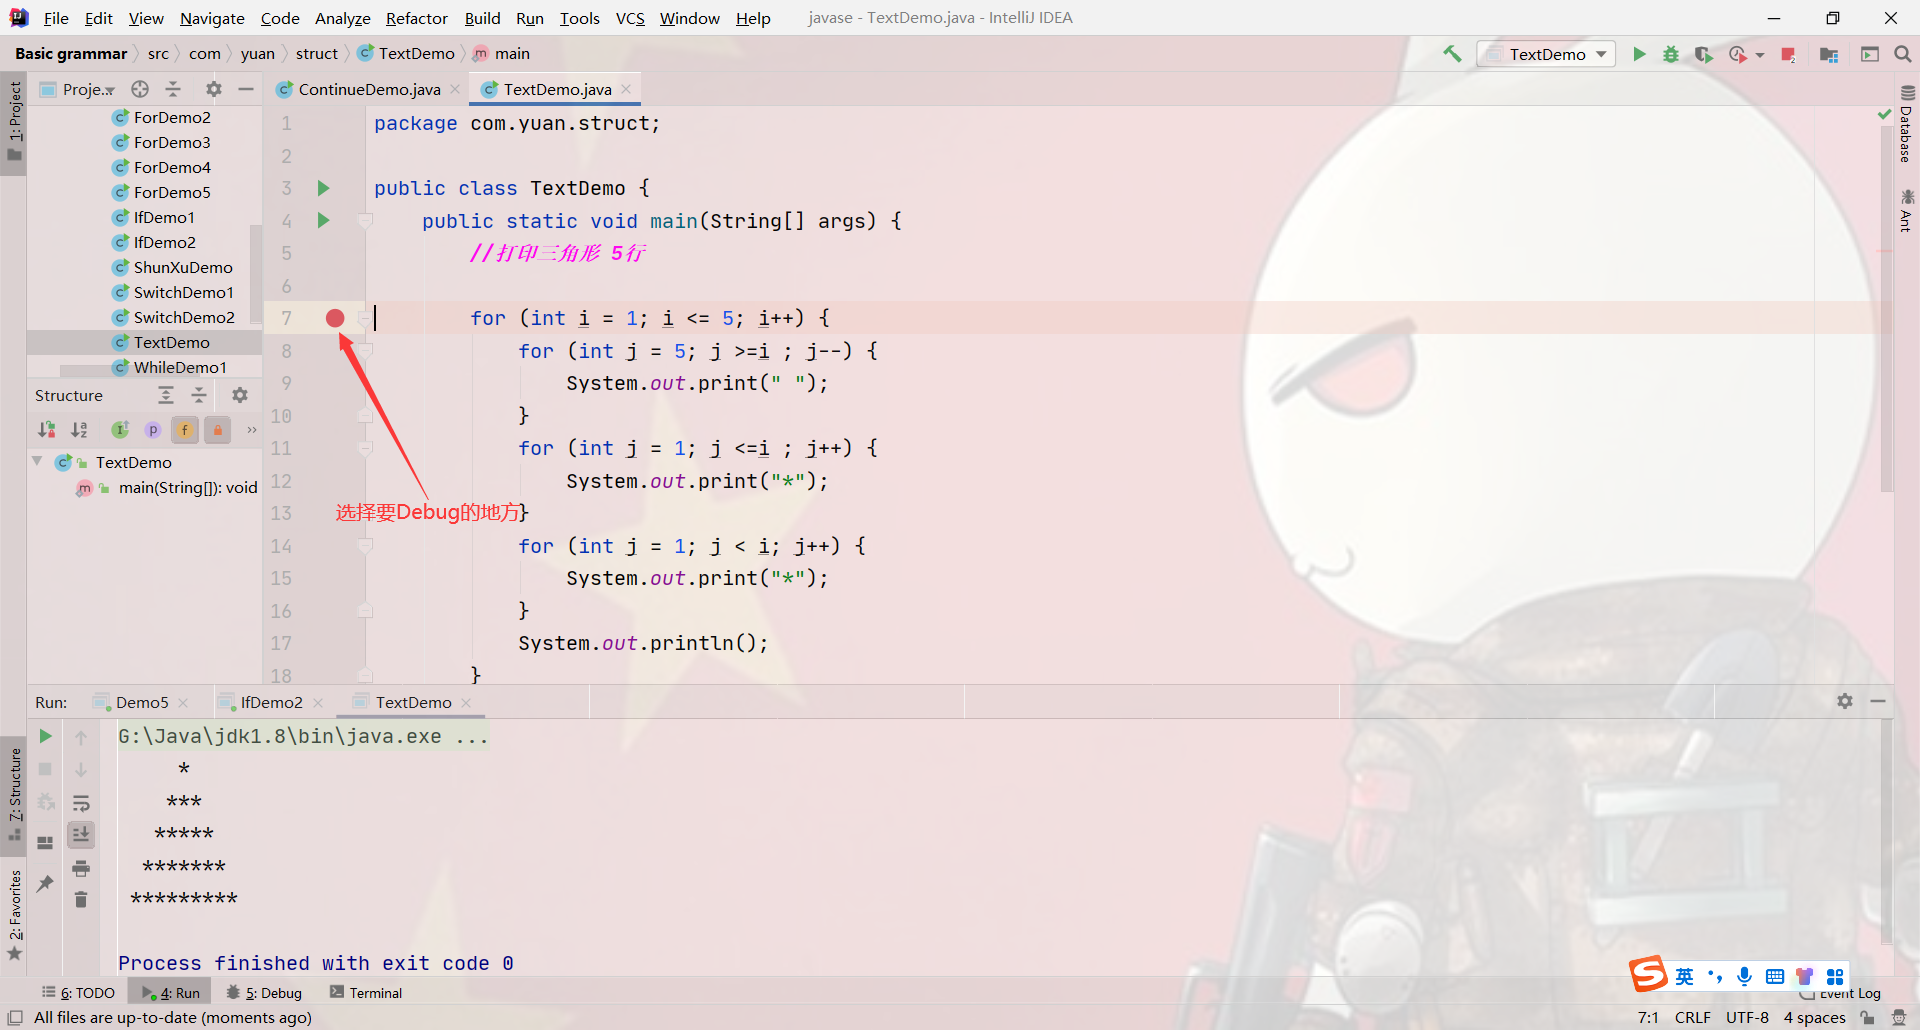Click the Sogou IME microphone icon

pyautogui.click(x=1744, y=976)
